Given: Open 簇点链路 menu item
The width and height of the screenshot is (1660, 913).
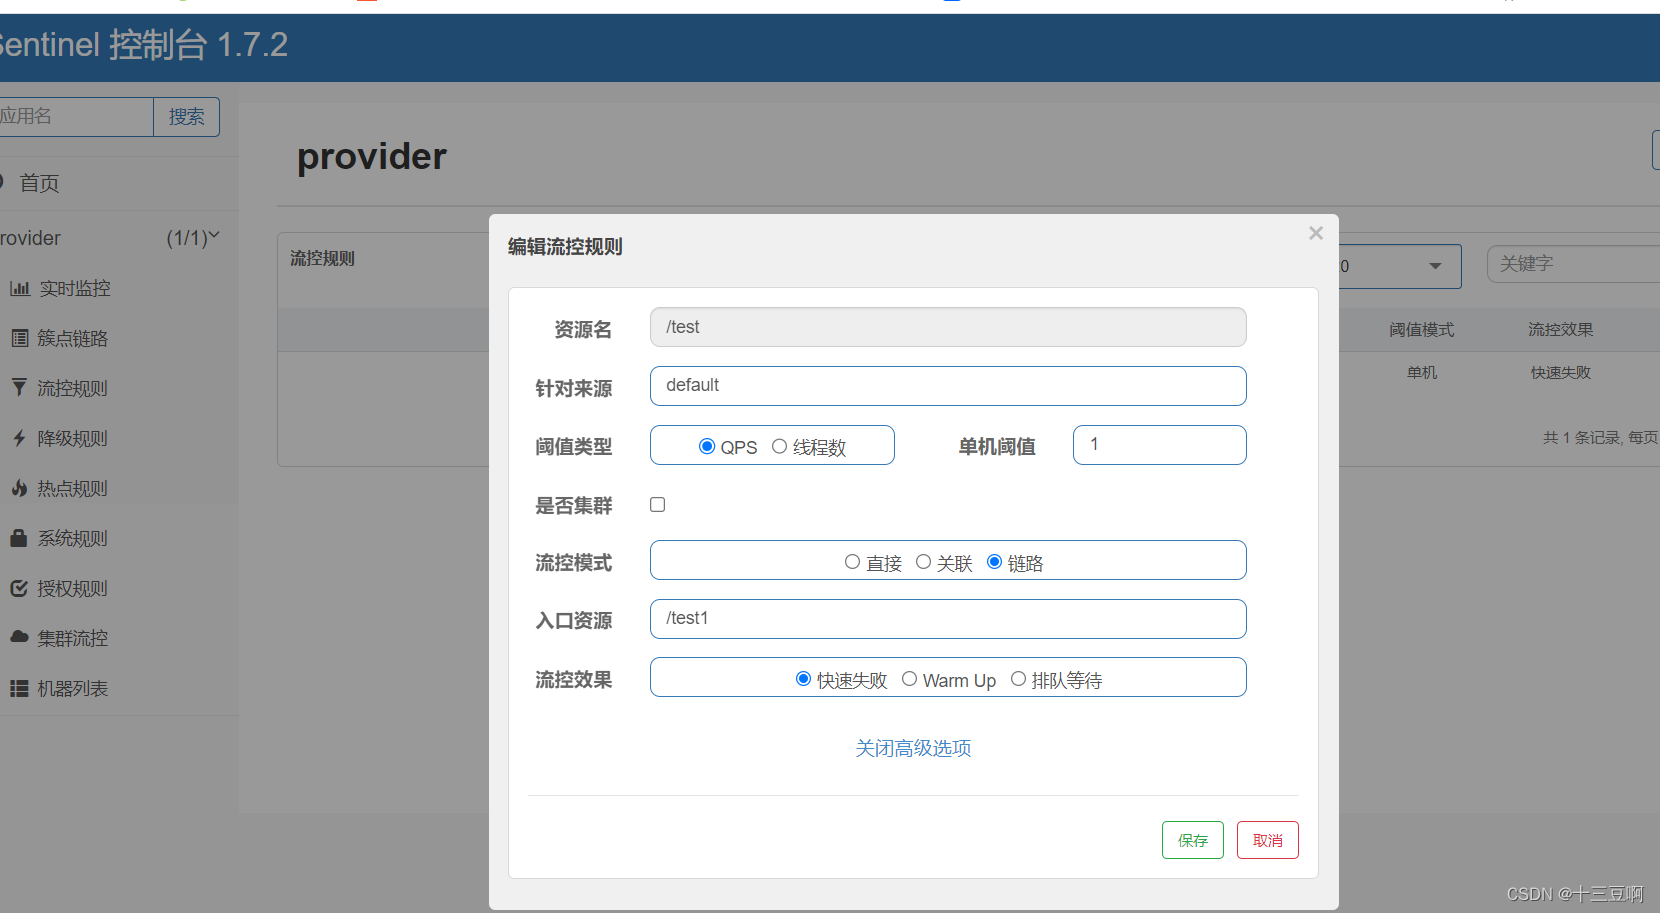Looking at the screenshot, I should [72, 338].
